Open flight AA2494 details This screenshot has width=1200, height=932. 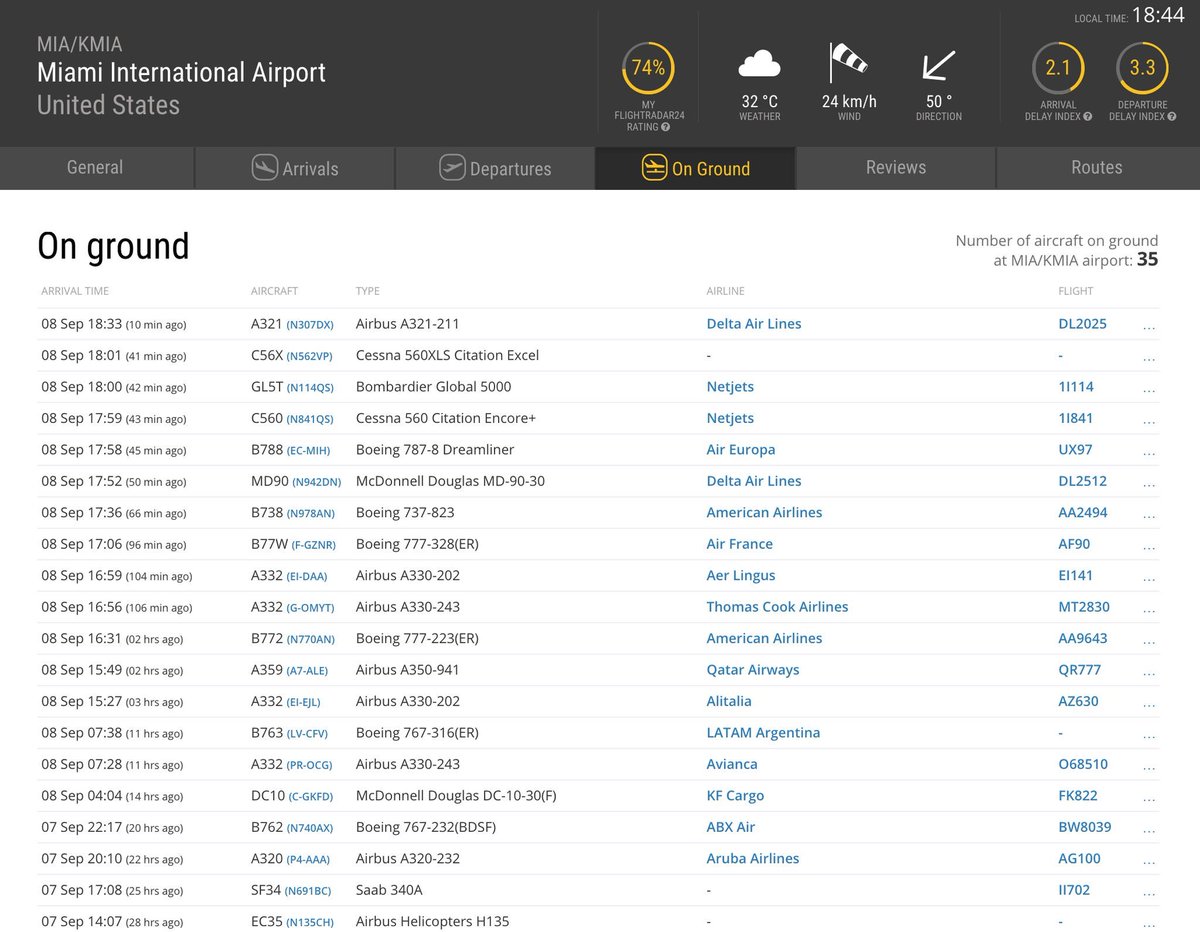[x=1083, y=513]
